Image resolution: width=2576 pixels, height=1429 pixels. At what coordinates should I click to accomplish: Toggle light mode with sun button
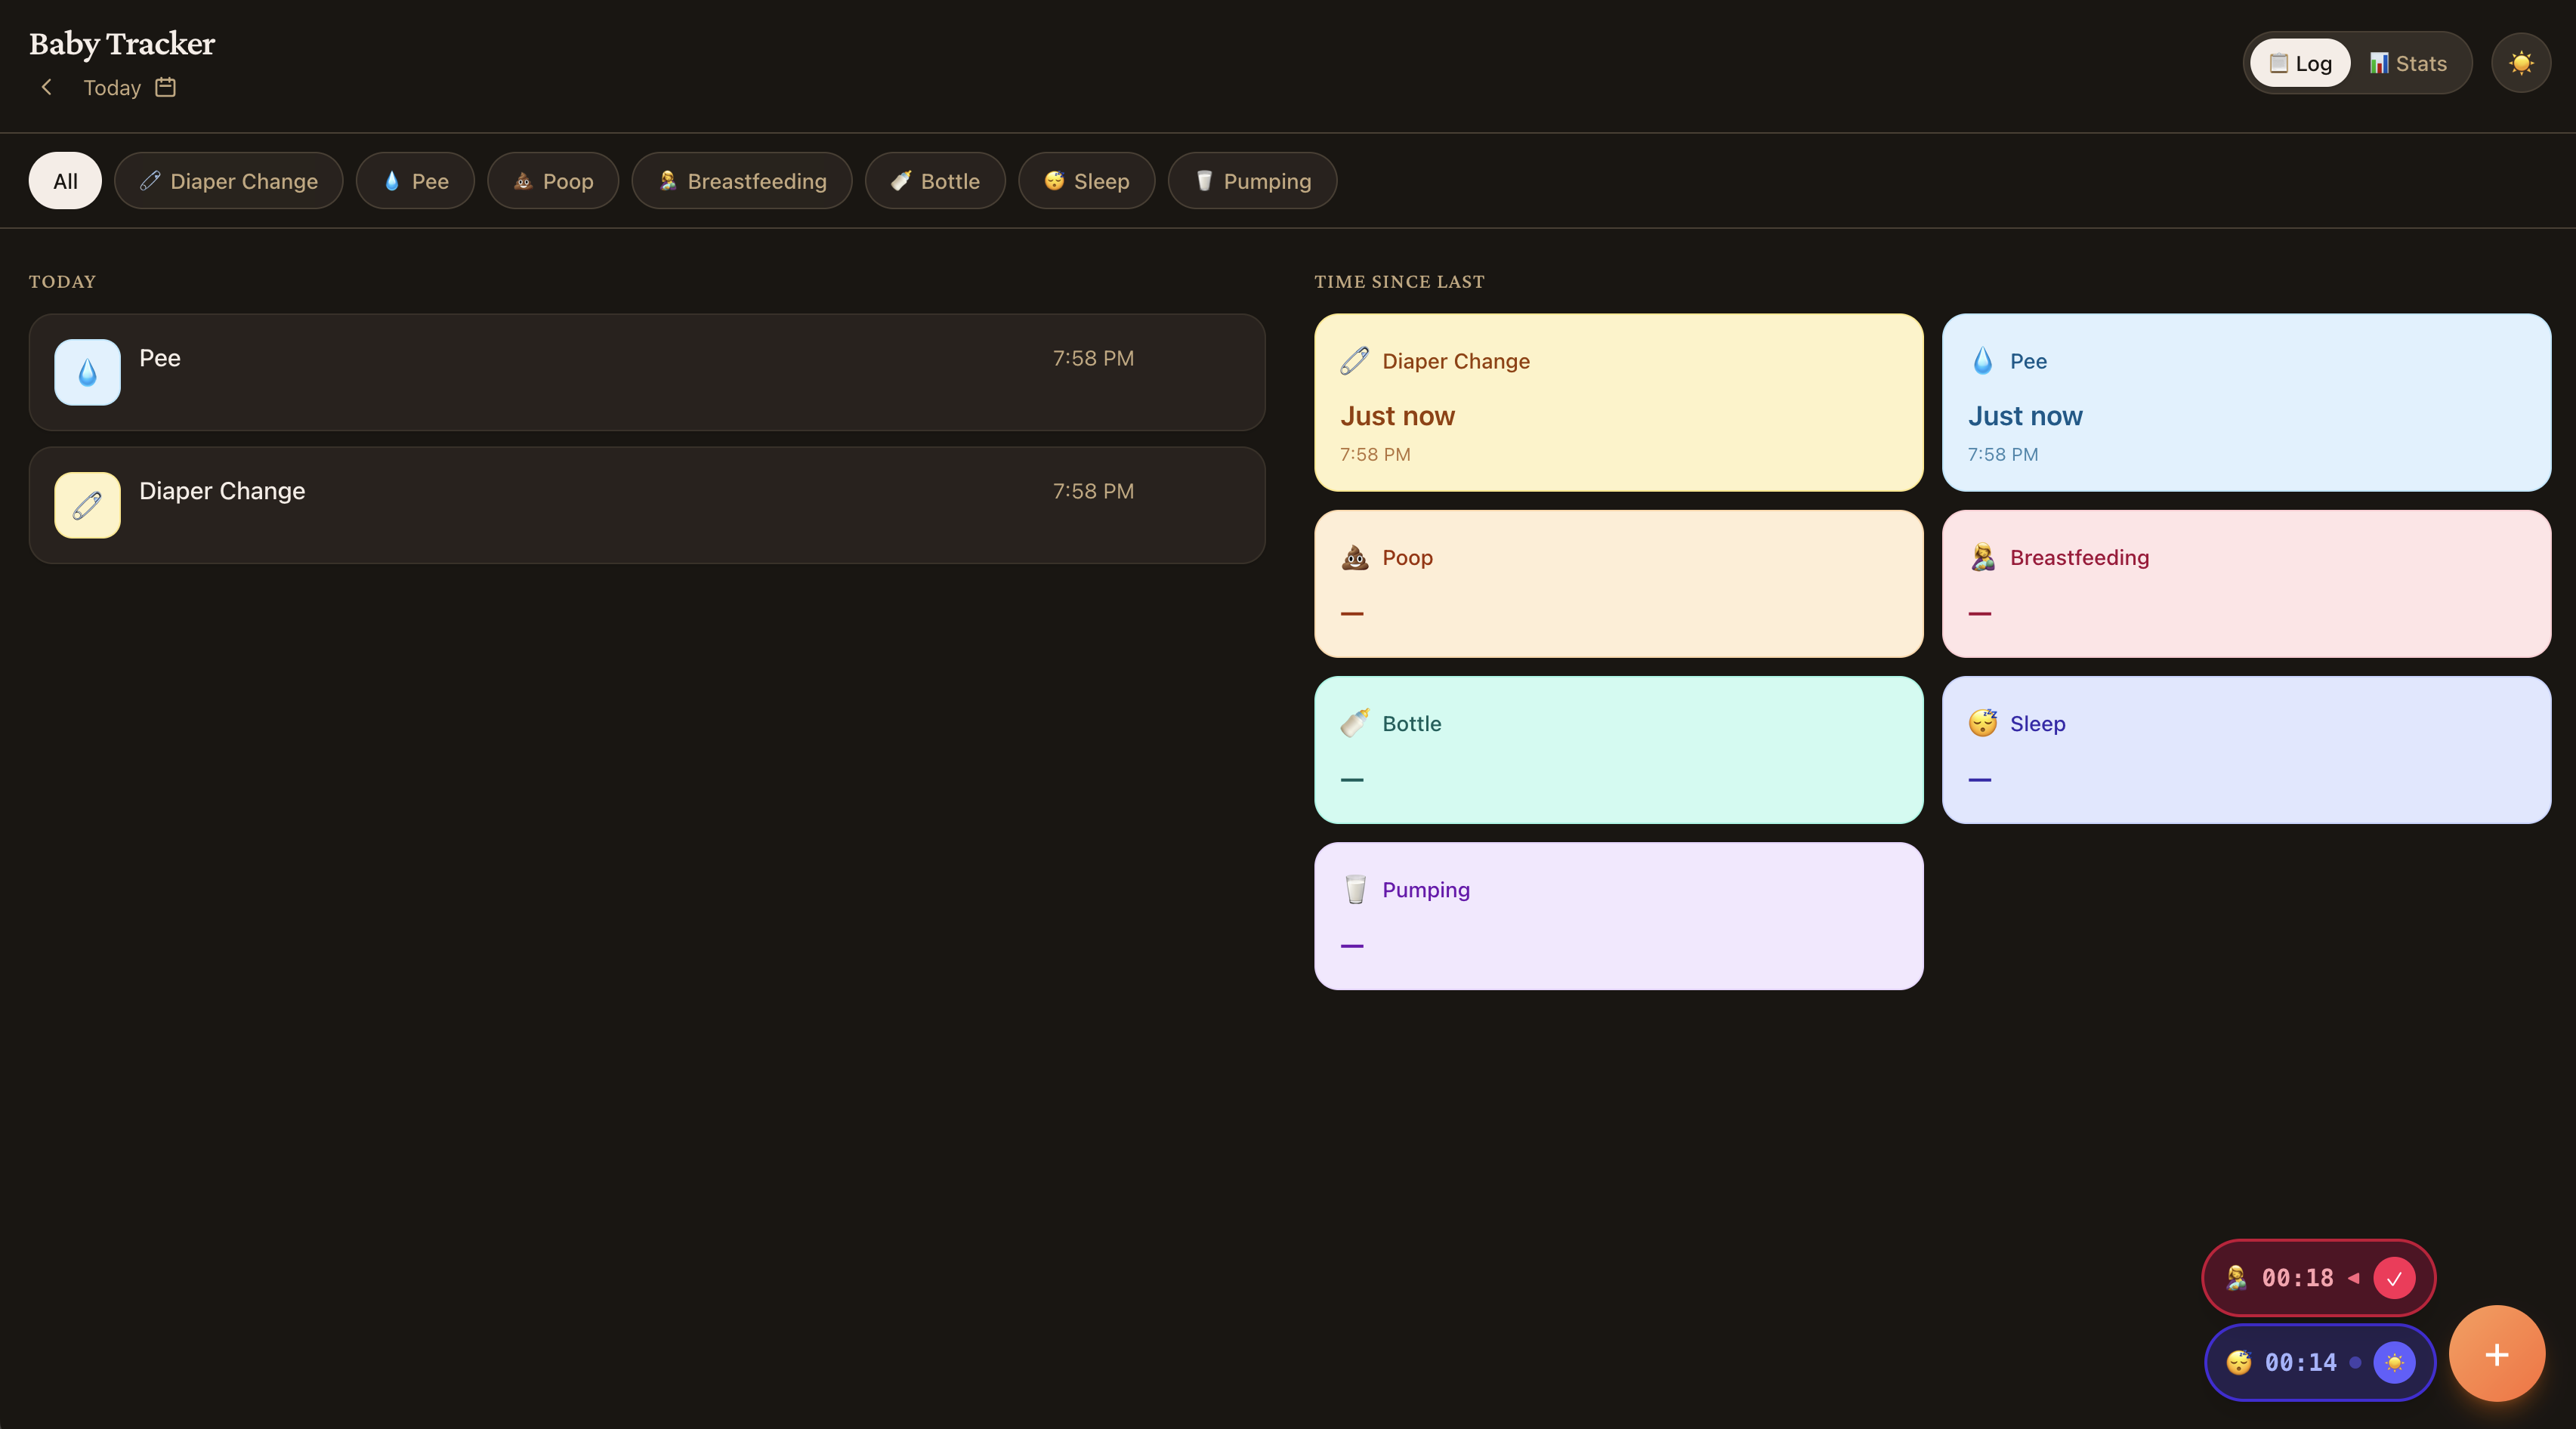(x=2521, y=63)
